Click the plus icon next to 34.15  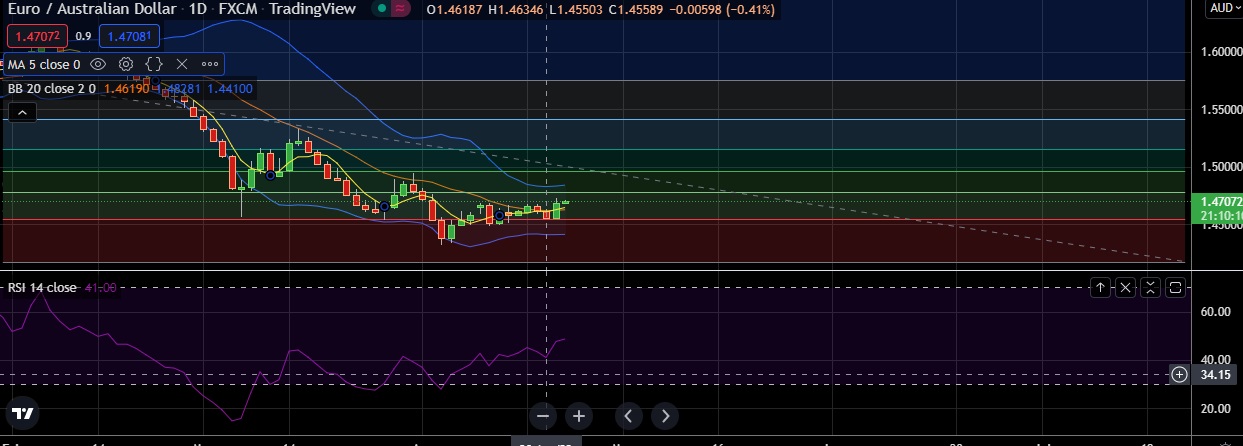(1179, 375)
